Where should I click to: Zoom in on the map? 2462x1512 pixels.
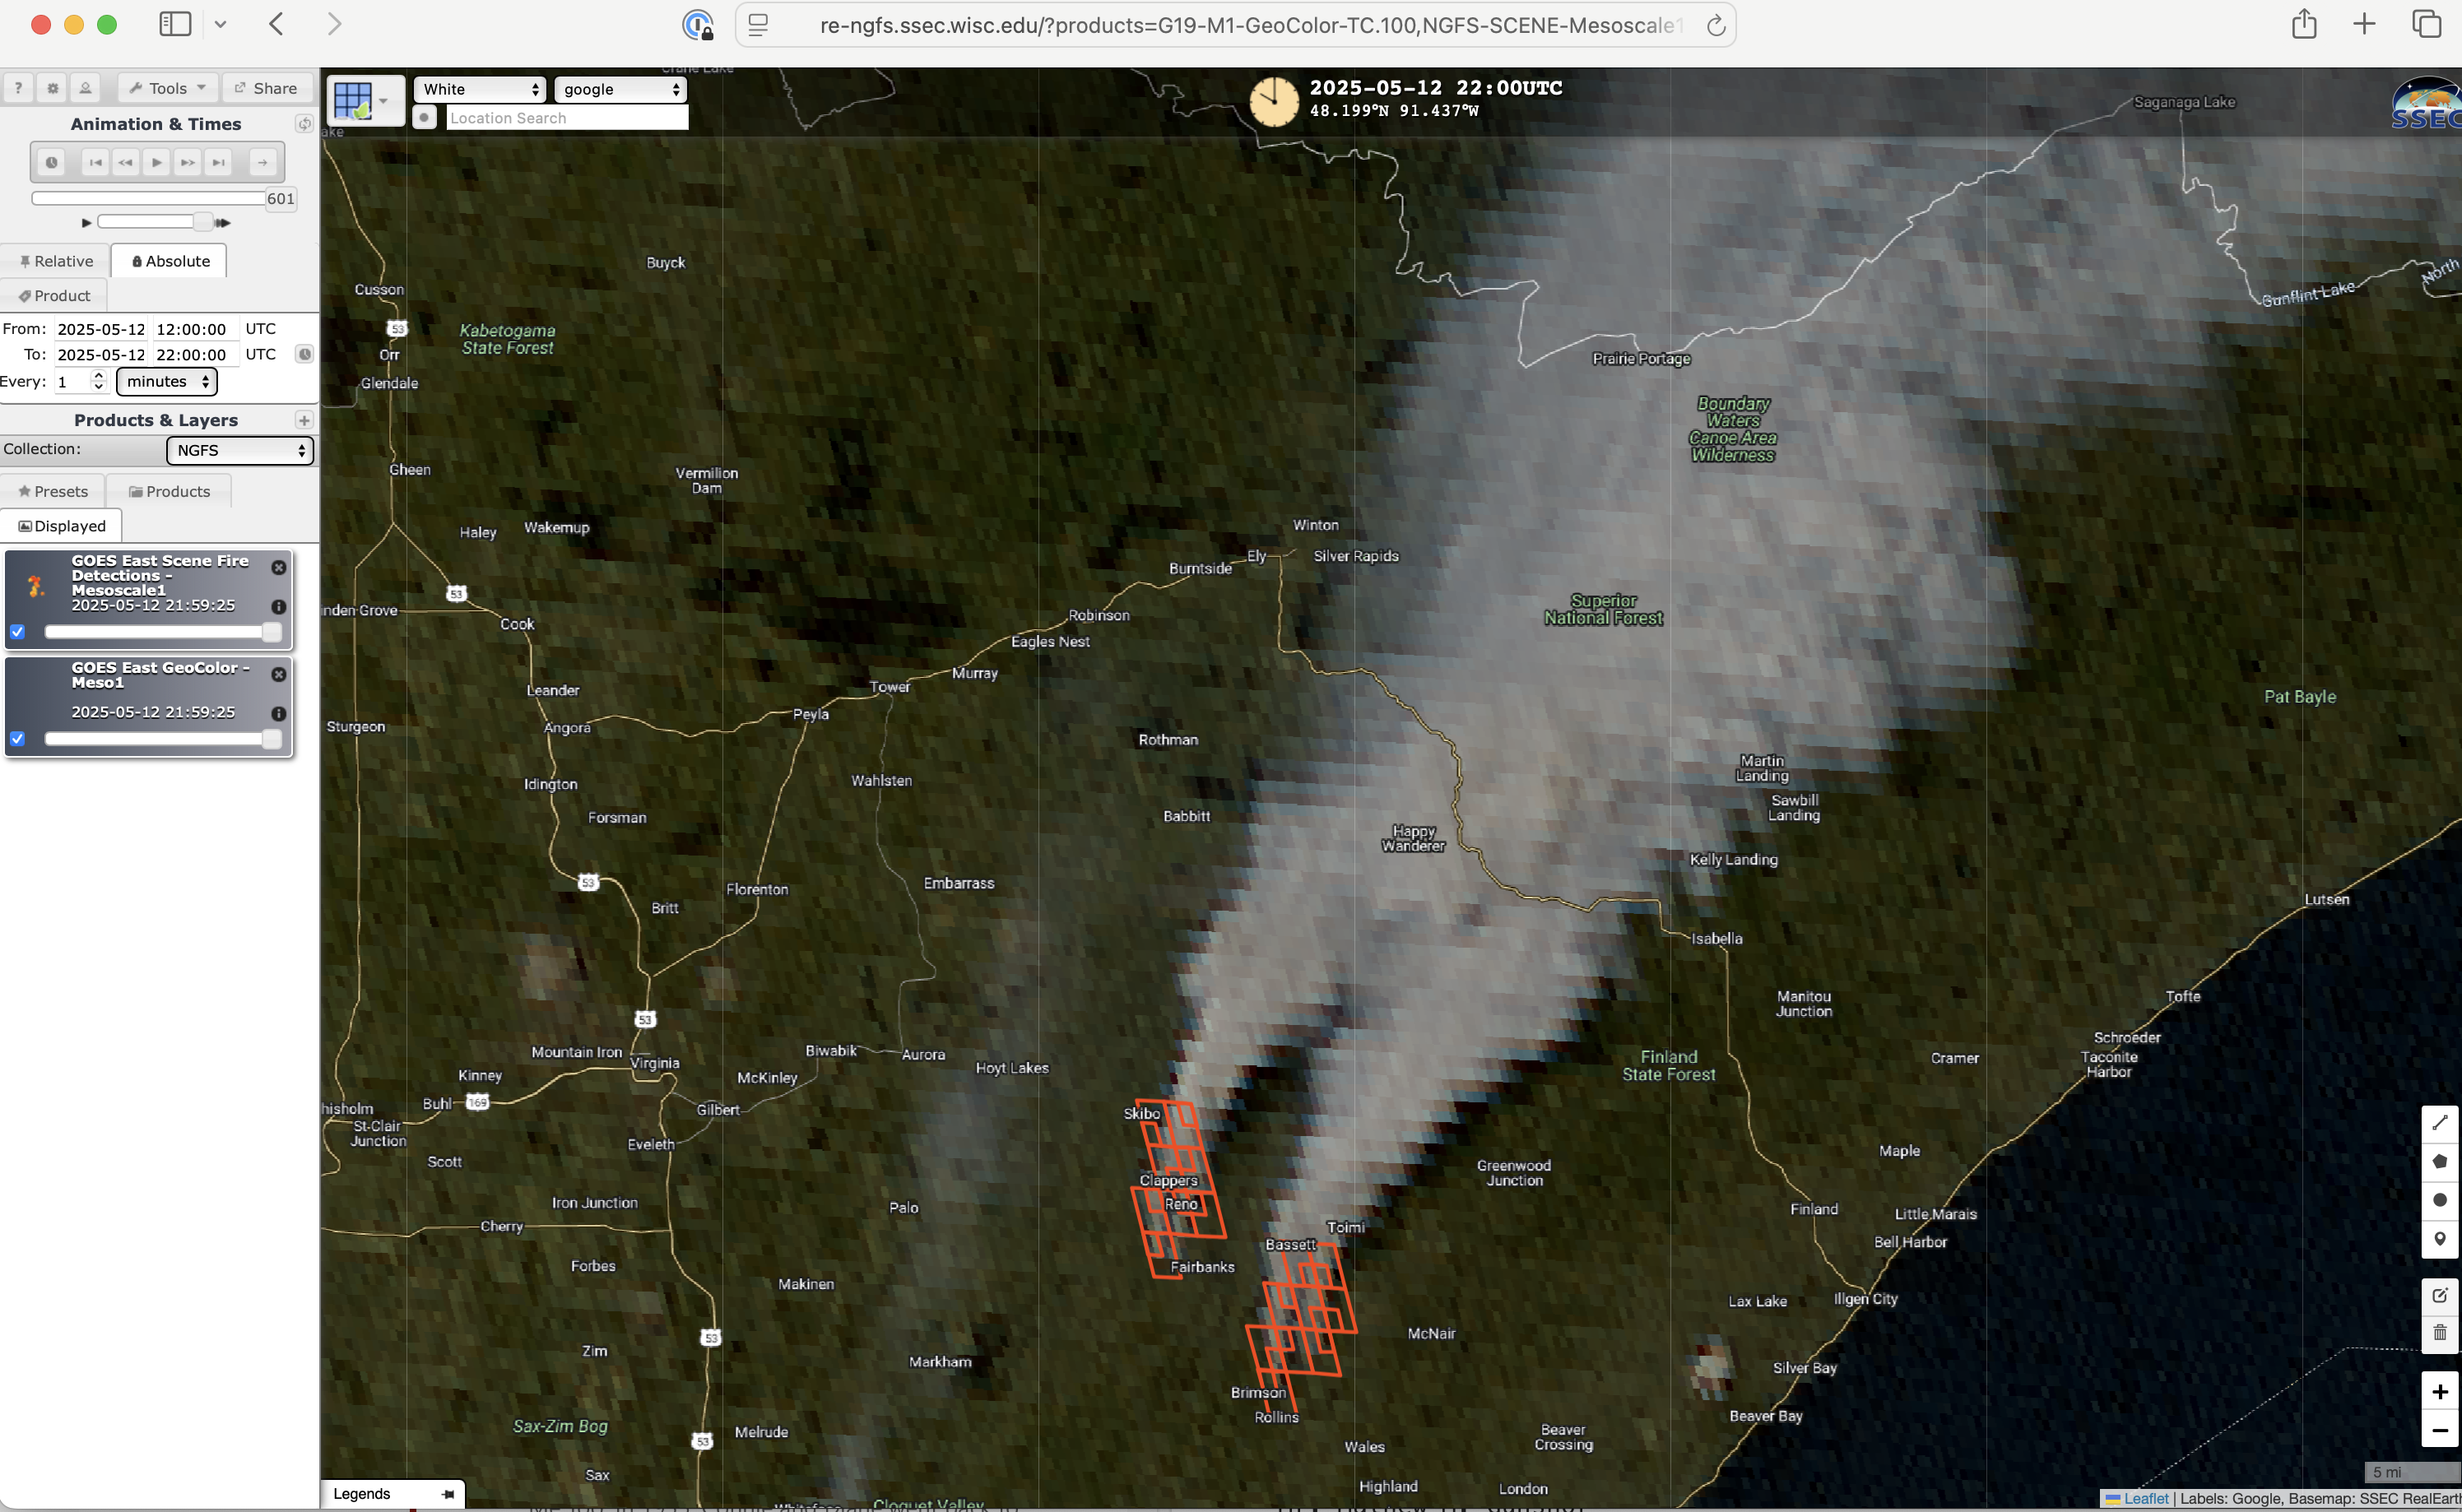pos(2440,1392)
